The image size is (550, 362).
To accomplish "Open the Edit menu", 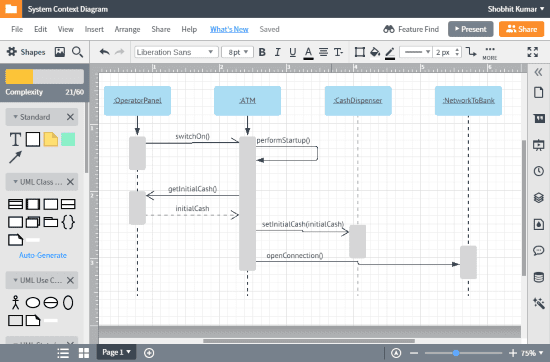I will coord(40,29).
